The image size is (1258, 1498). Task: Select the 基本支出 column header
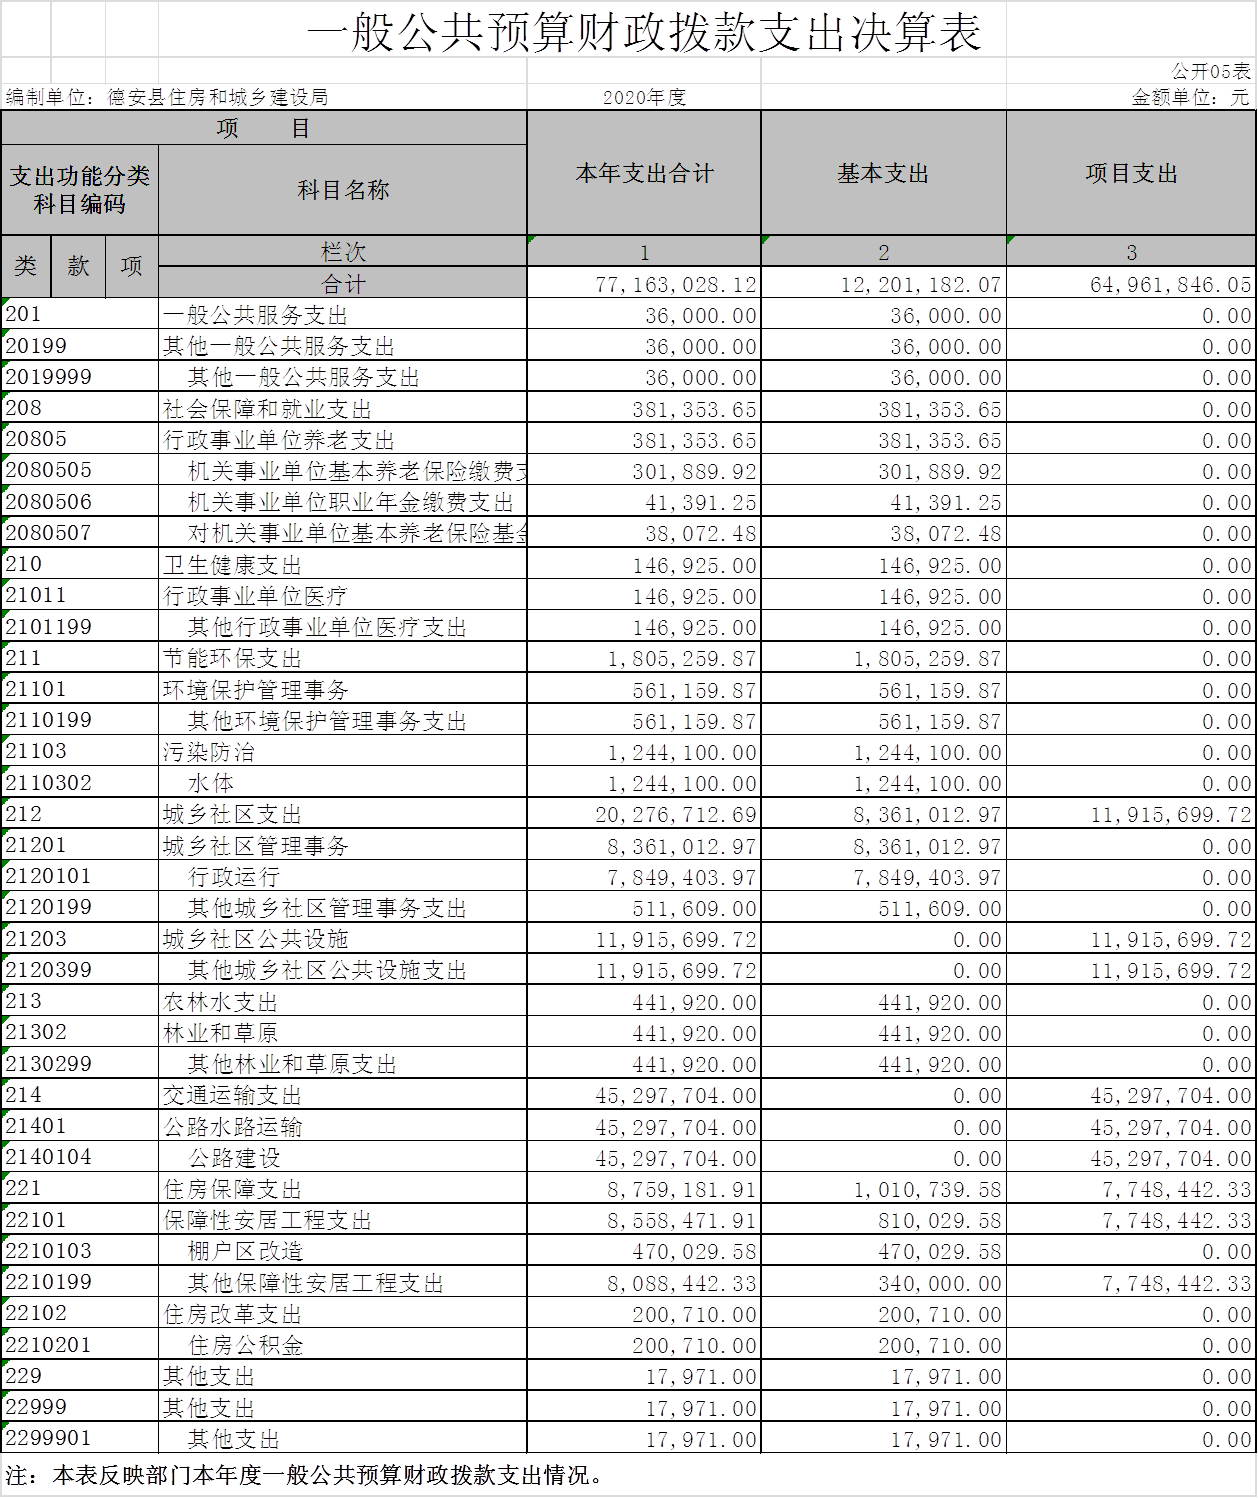[884, 173]
